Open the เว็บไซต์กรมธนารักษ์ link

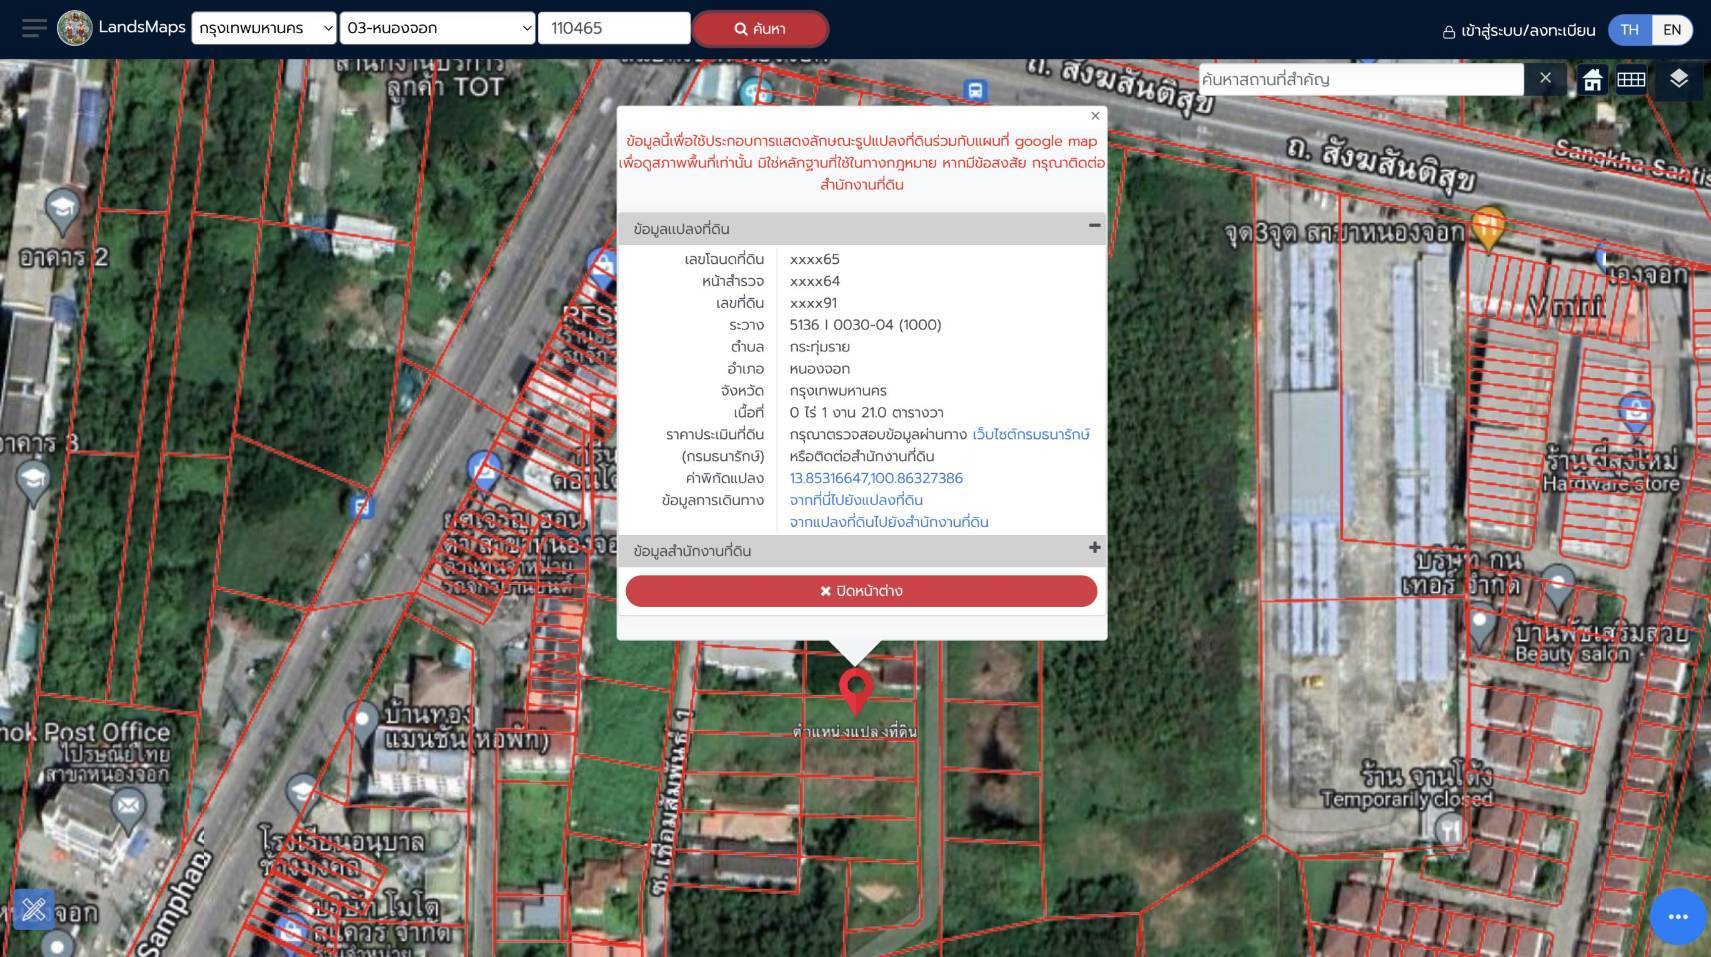coord(1031,434)
